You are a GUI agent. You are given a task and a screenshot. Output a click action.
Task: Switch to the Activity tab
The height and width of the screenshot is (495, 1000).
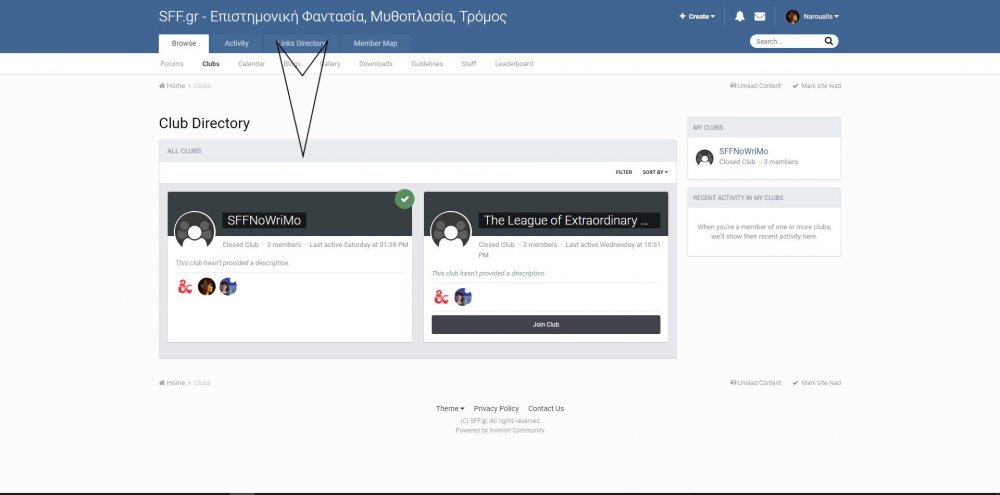[236, 44]
